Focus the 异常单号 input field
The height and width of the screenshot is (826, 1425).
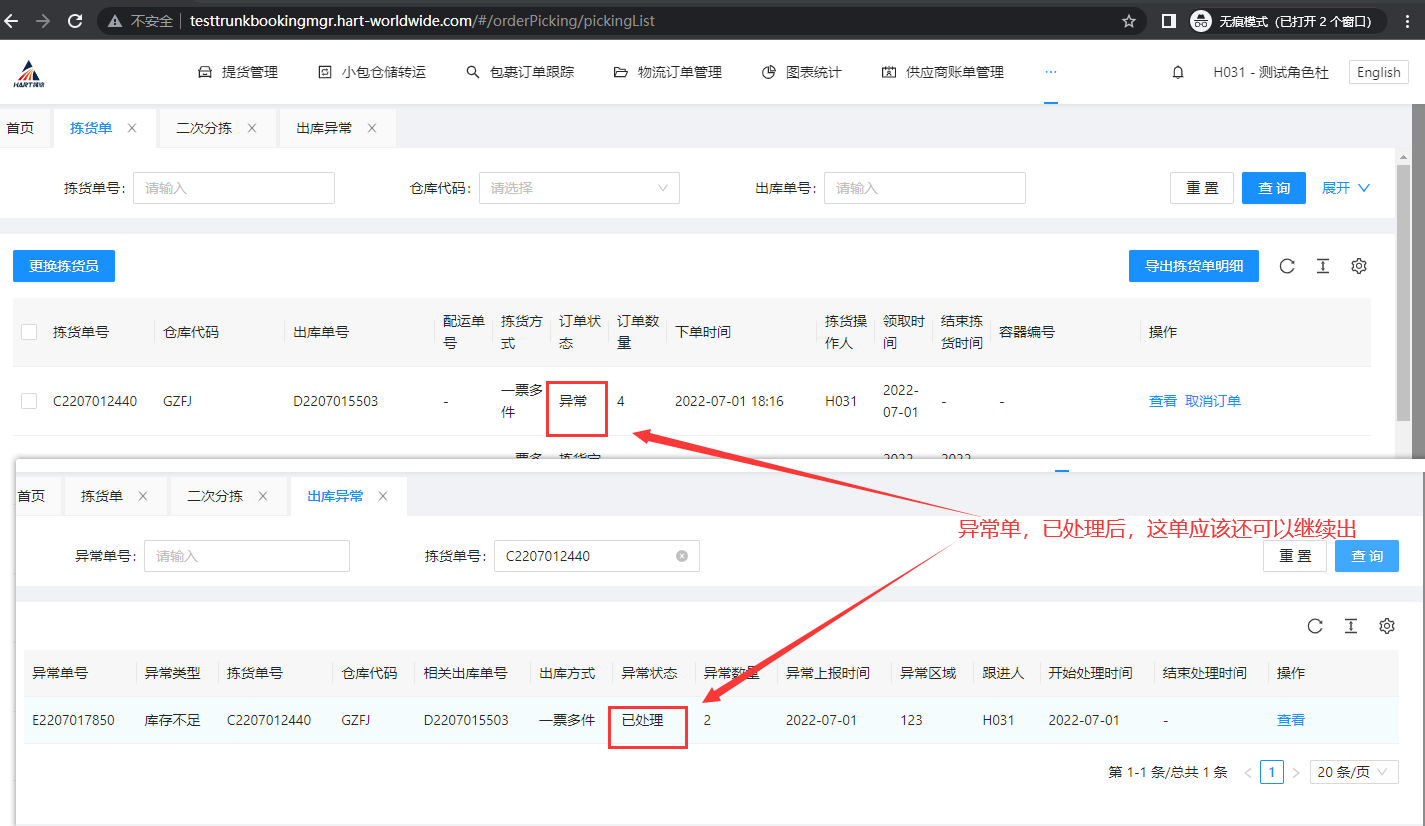[247, 556]
